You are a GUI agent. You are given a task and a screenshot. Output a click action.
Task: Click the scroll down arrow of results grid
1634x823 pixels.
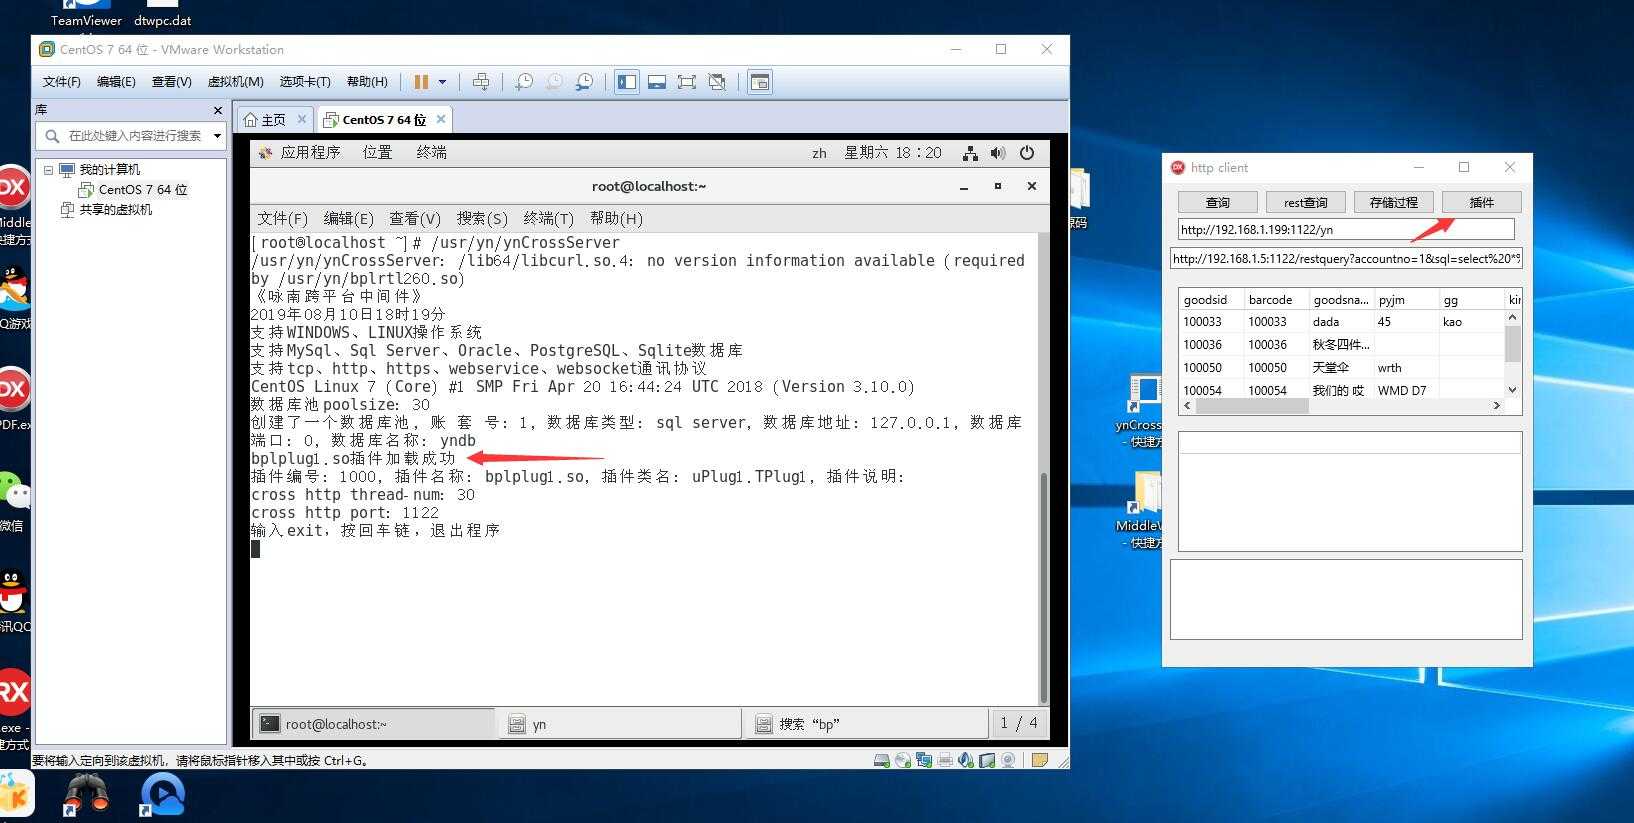[x=1512, y=390]
